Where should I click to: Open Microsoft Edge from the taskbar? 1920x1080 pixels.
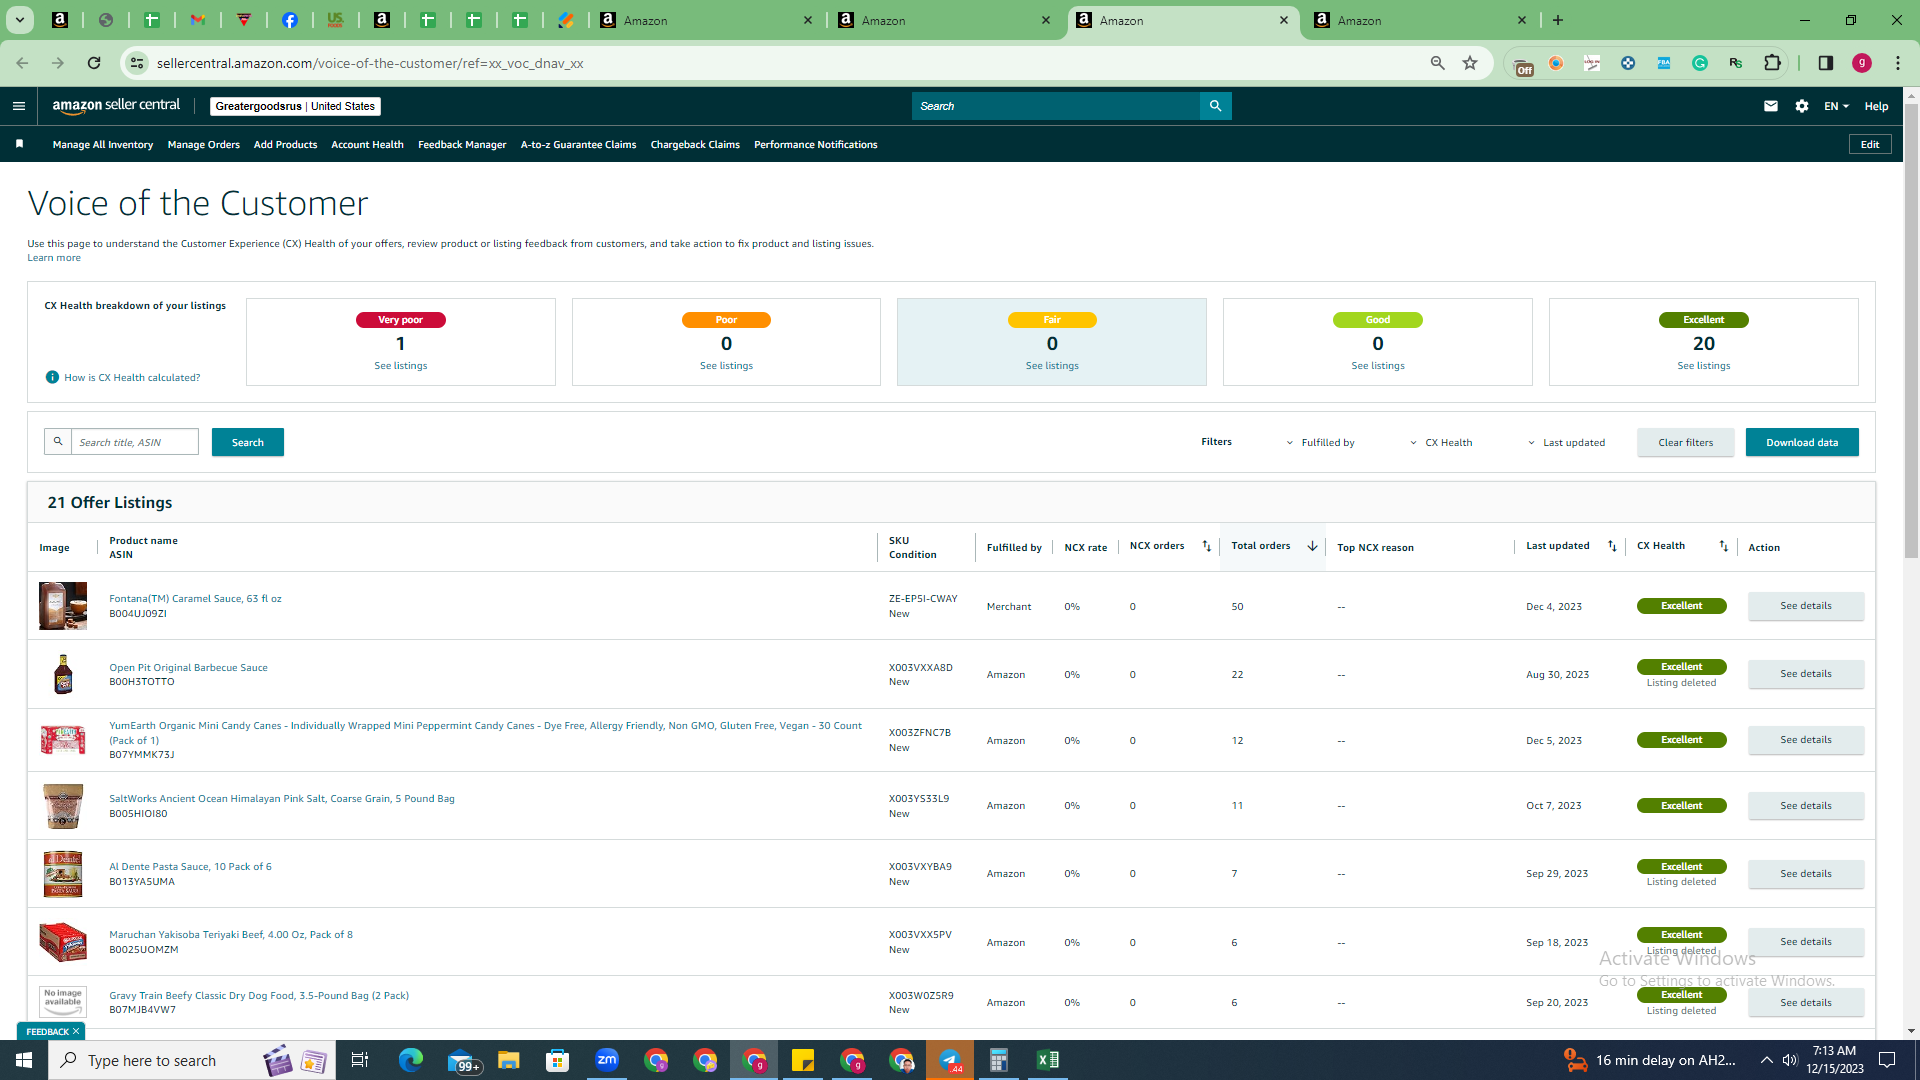point(411,1060)
